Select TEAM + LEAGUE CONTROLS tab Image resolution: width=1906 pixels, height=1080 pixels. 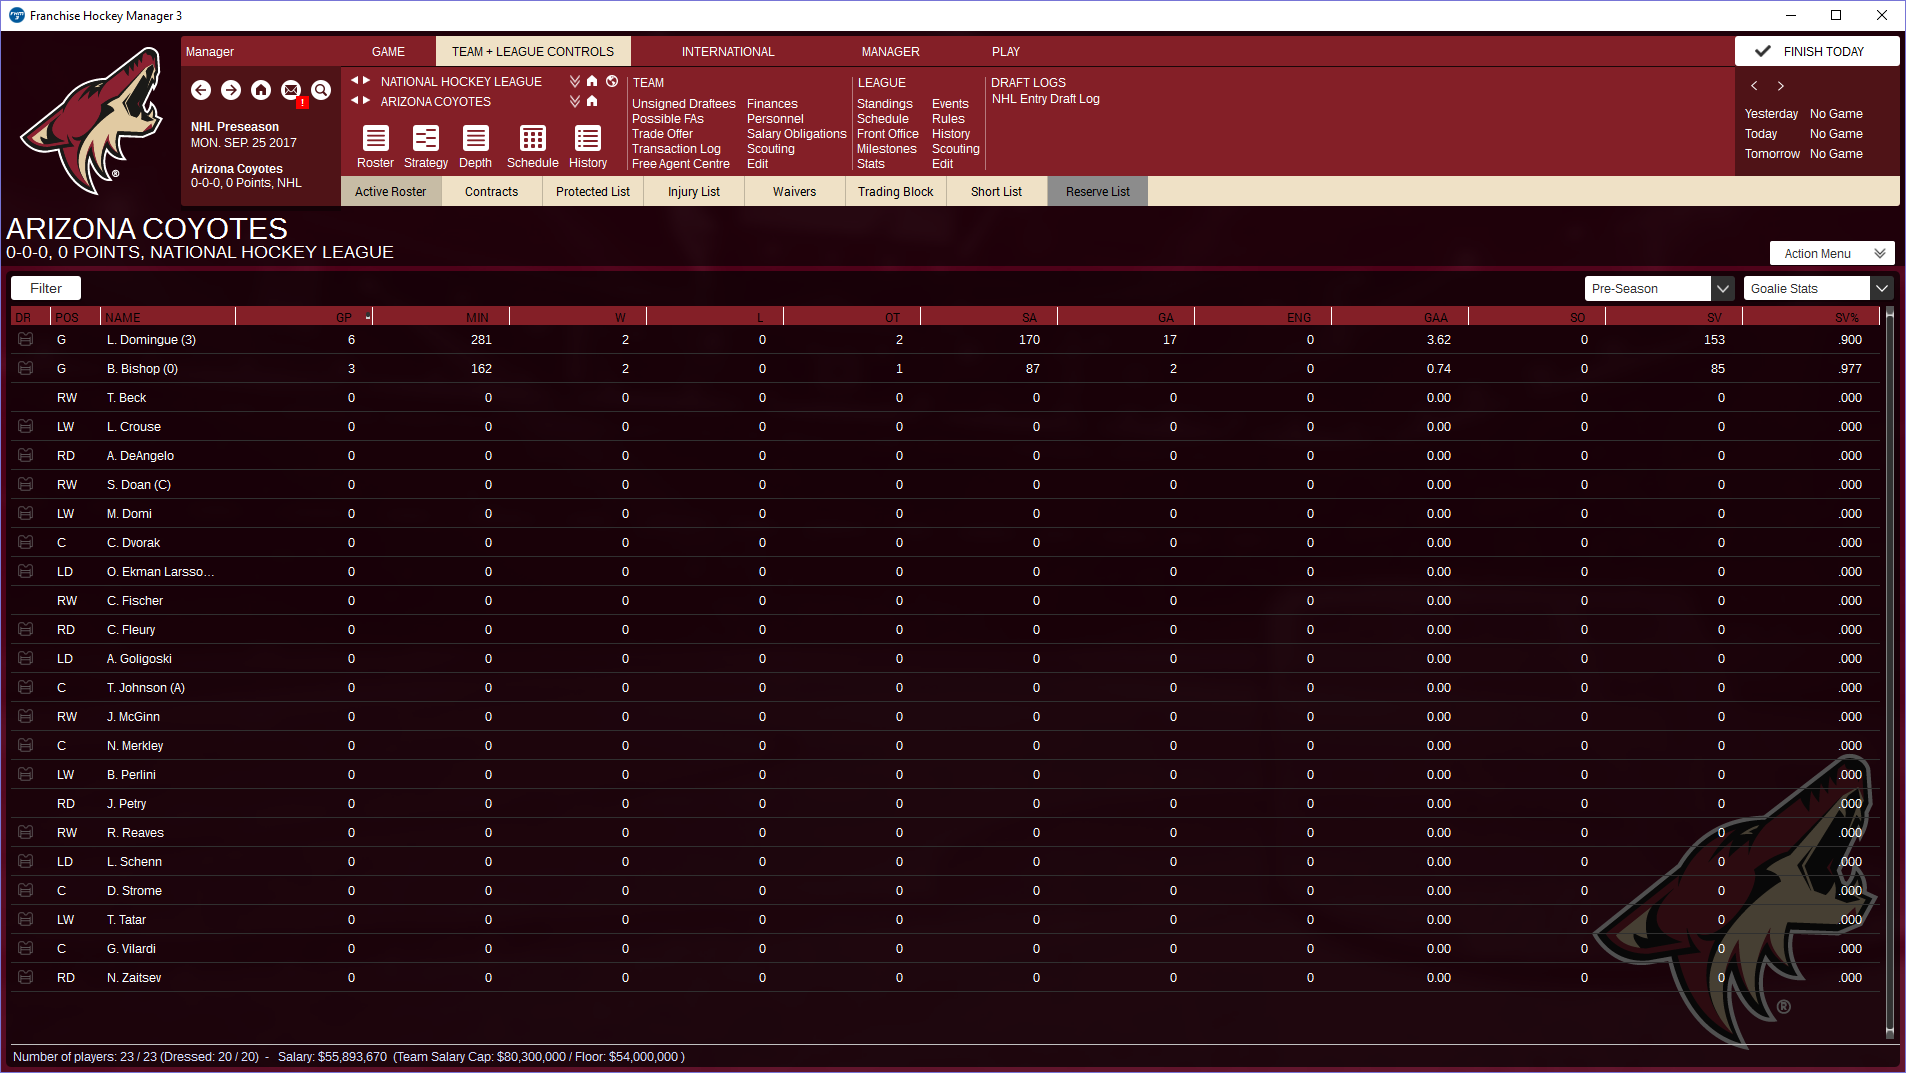(533, 52)
